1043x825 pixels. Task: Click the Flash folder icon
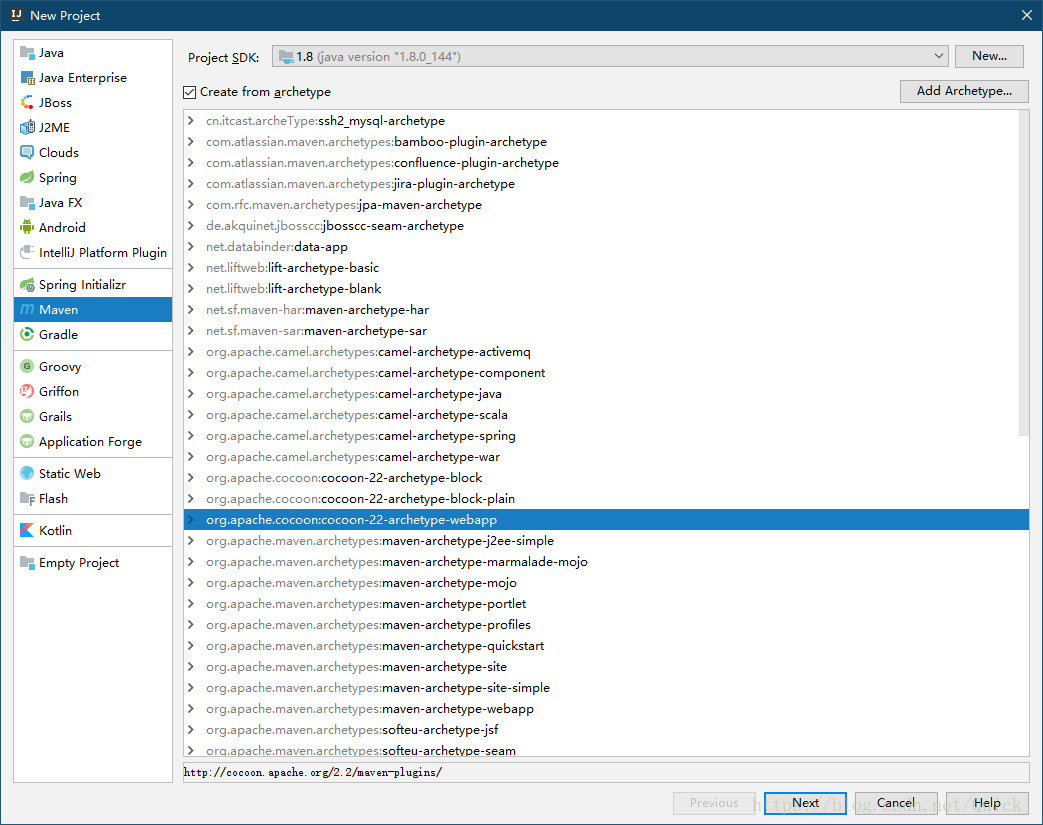coord(27,498)
